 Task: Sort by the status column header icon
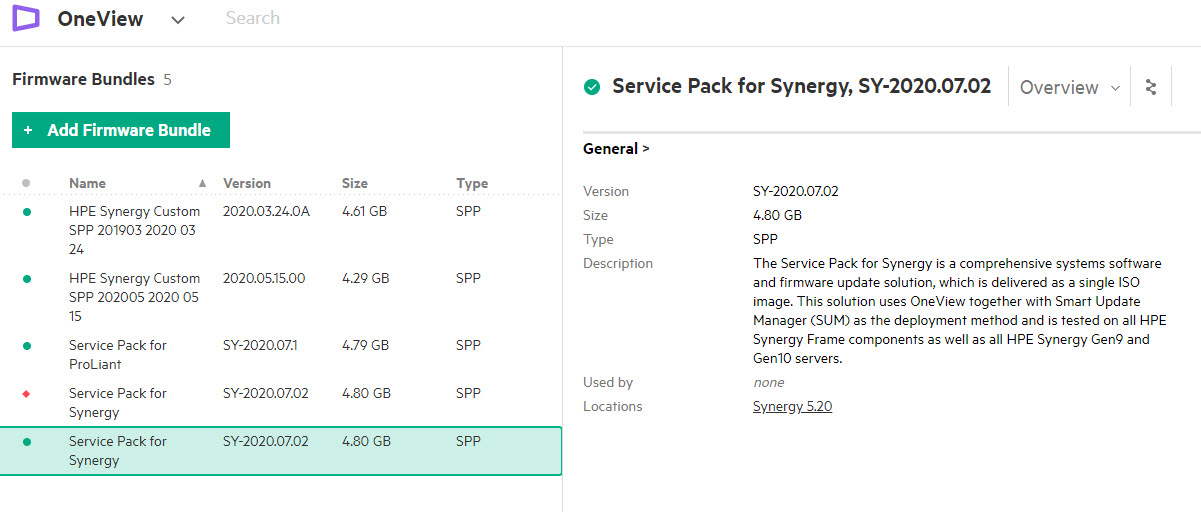26,183
